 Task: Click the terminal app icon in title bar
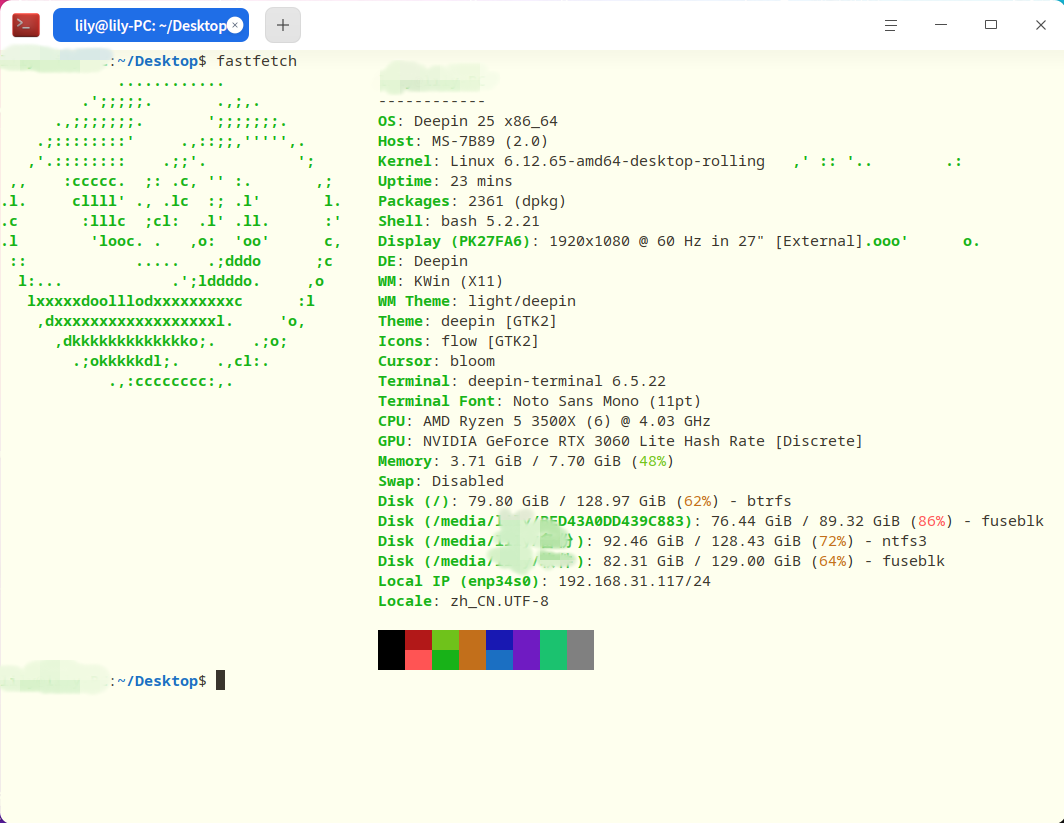coord(26,25)
